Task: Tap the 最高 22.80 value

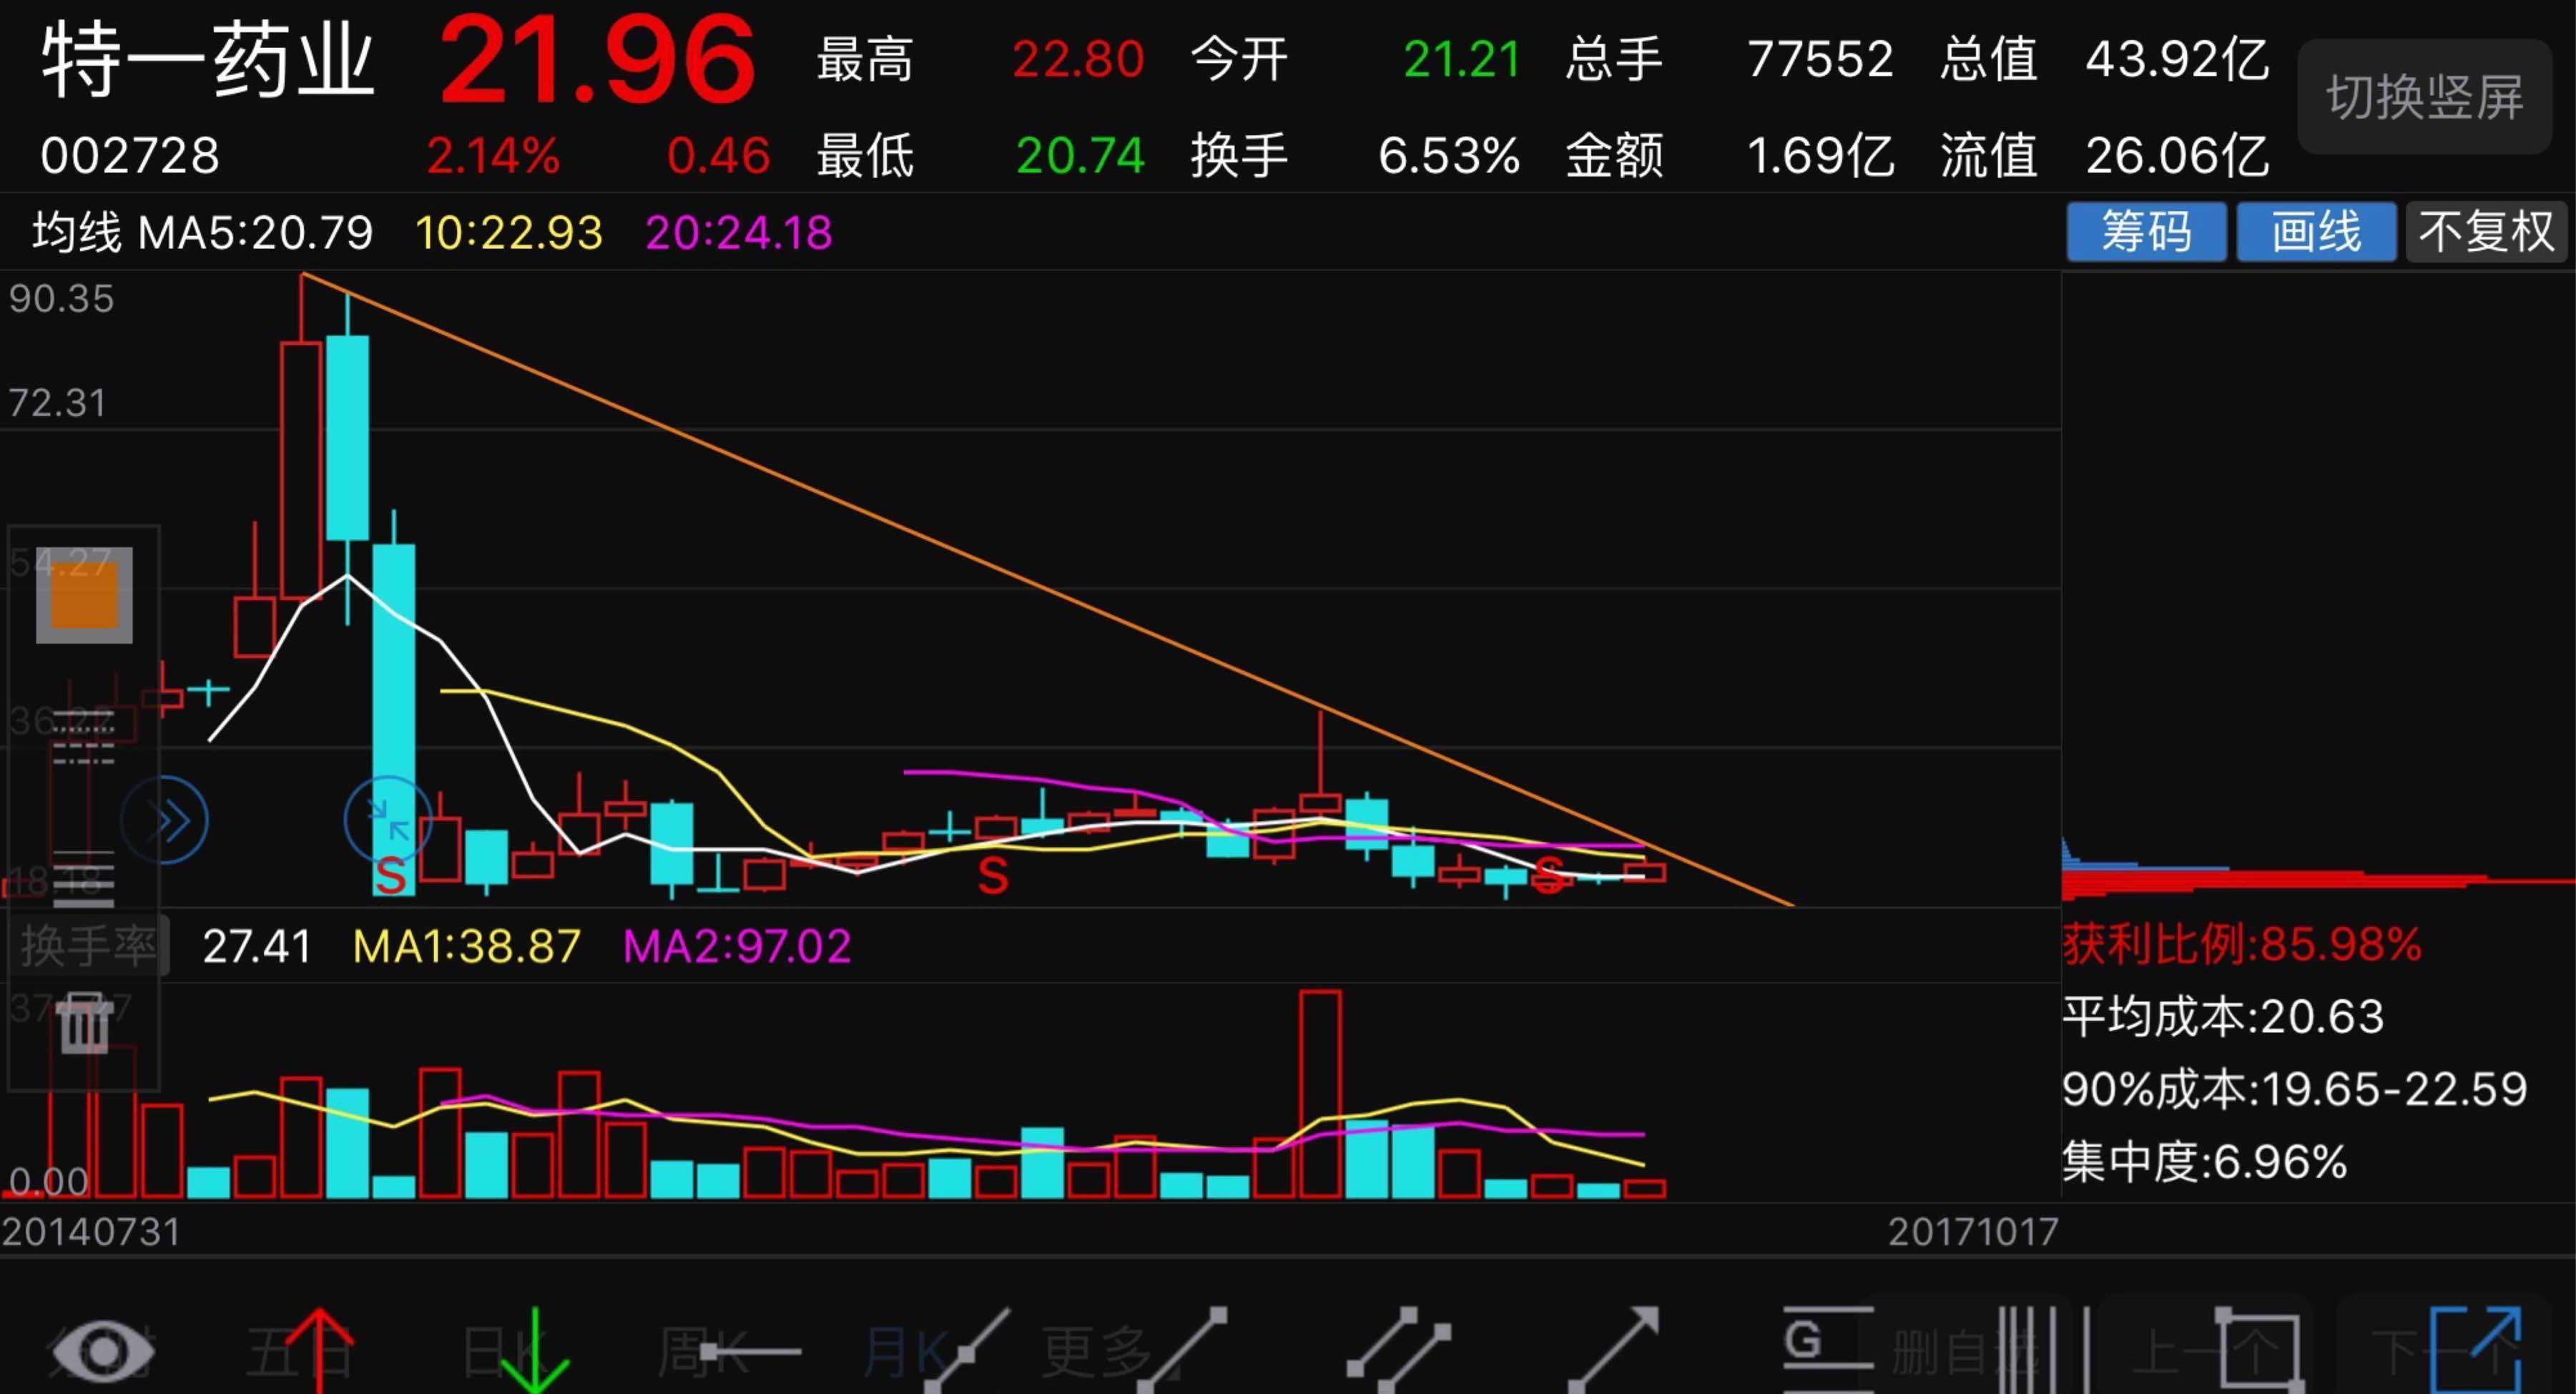Action: 1078,60
